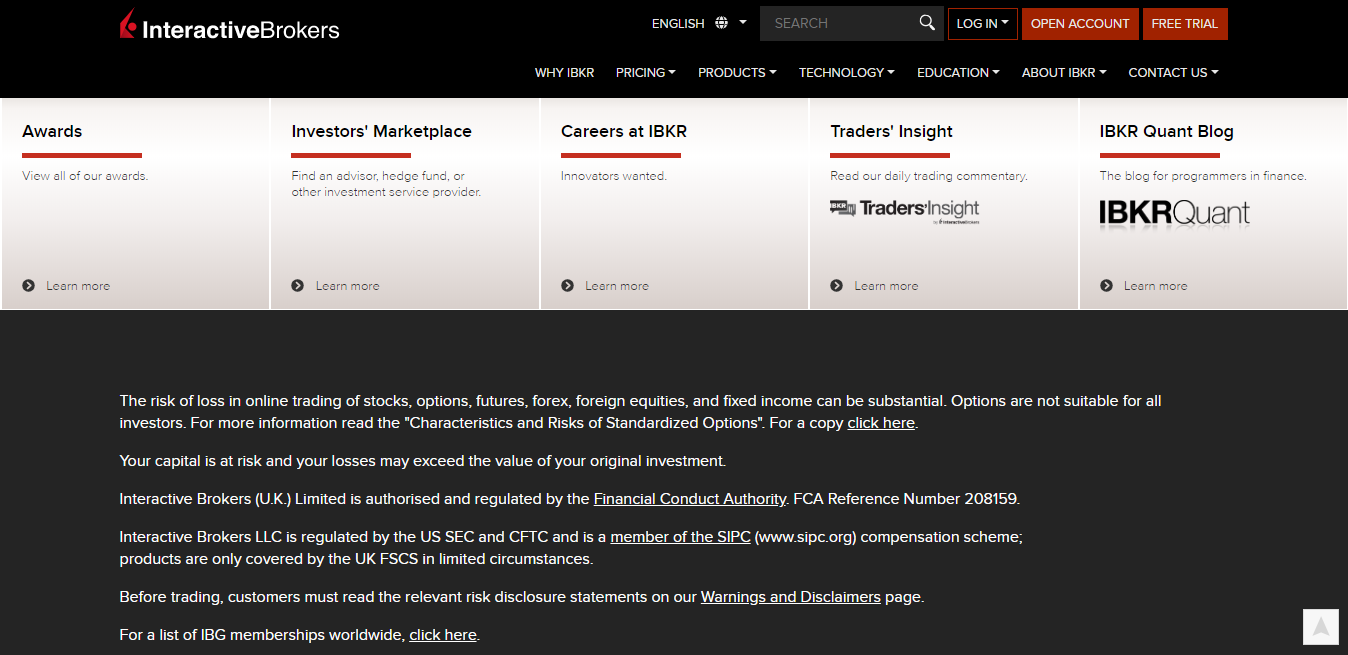Expand the PRODUCTS menu
Image resolution: width=1348 pixels, height=655 pixels.
tap(737, 72)
